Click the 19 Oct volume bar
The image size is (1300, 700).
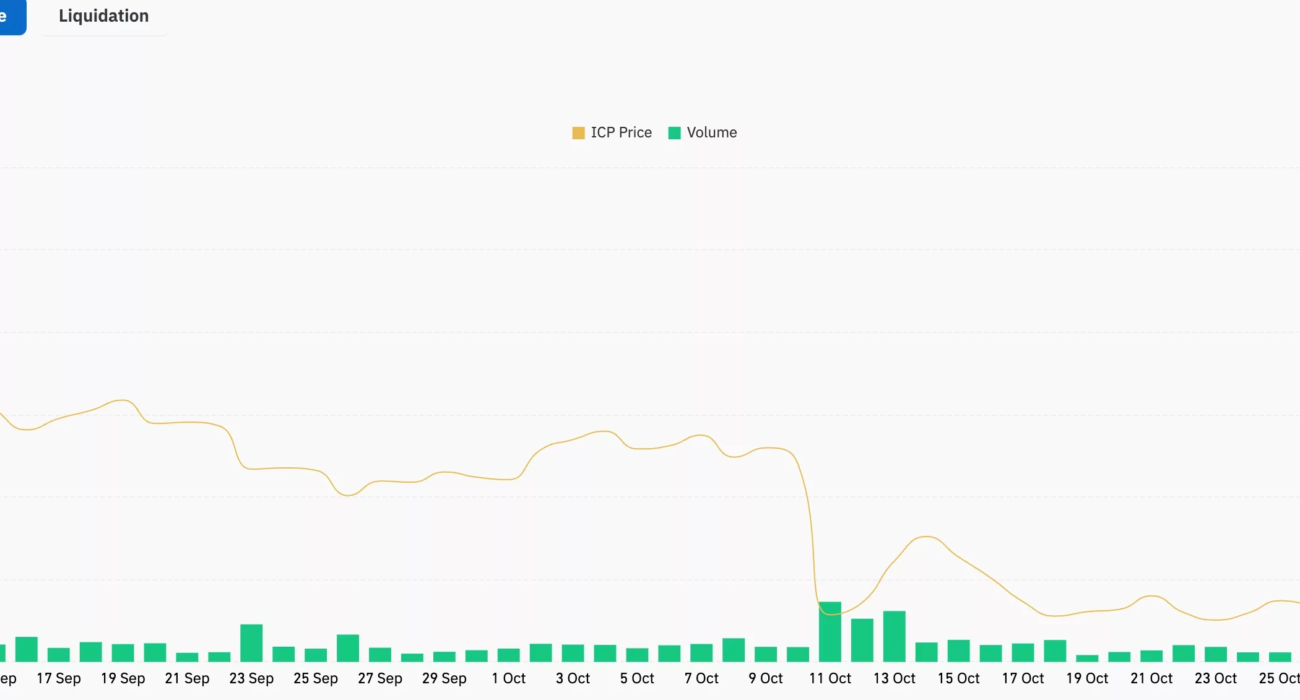point(1087,658)
